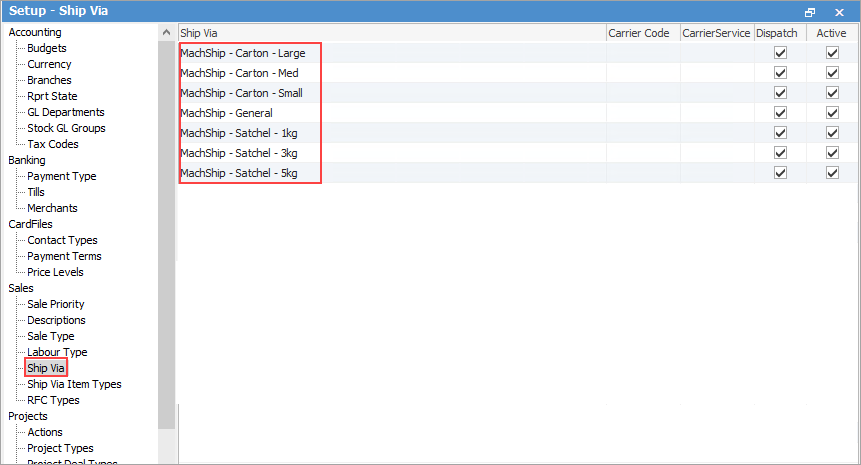Sort by the Dispatch column header
Image resolution: width=861 pixels, height=465 pixels.
pos(780,33)
